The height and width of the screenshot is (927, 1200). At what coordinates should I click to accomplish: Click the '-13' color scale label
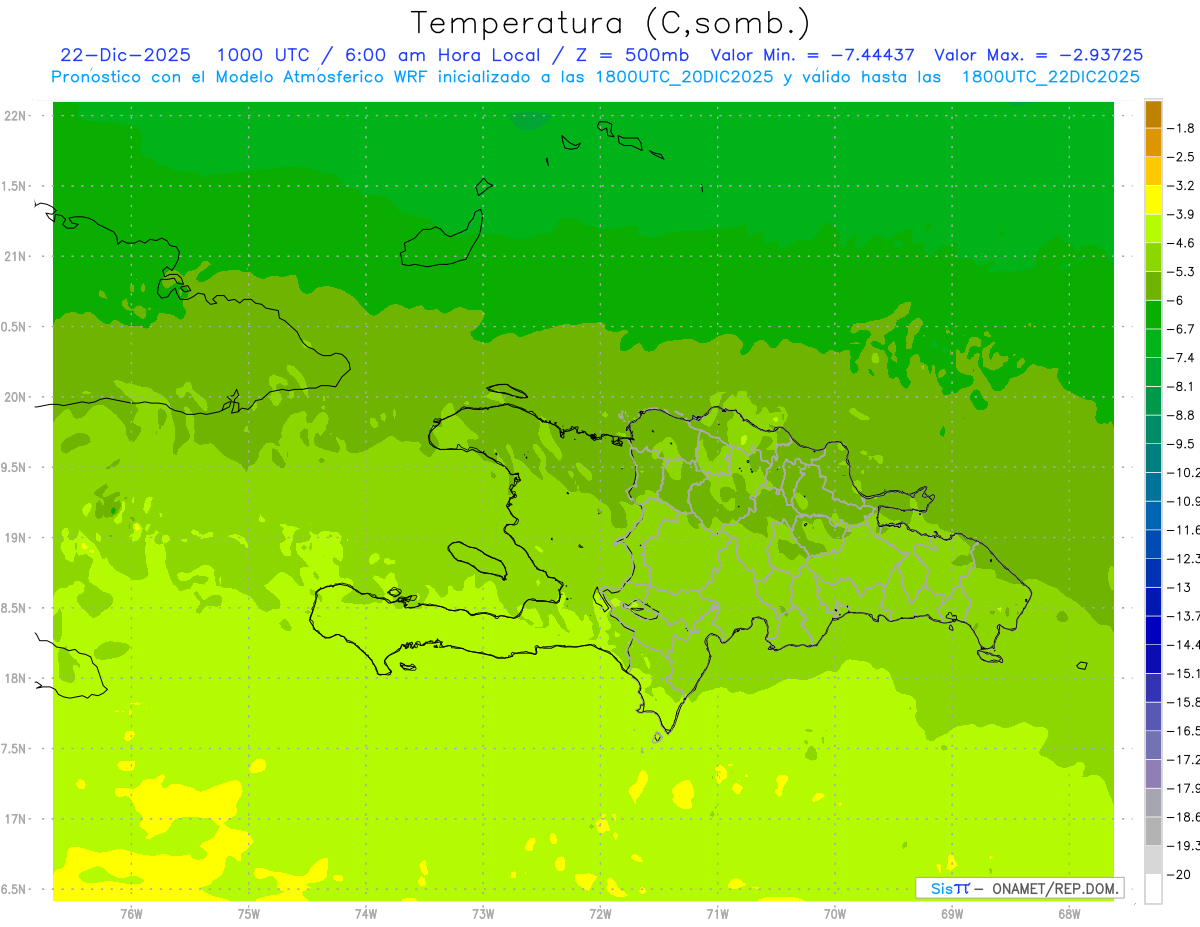point(1182,587)
